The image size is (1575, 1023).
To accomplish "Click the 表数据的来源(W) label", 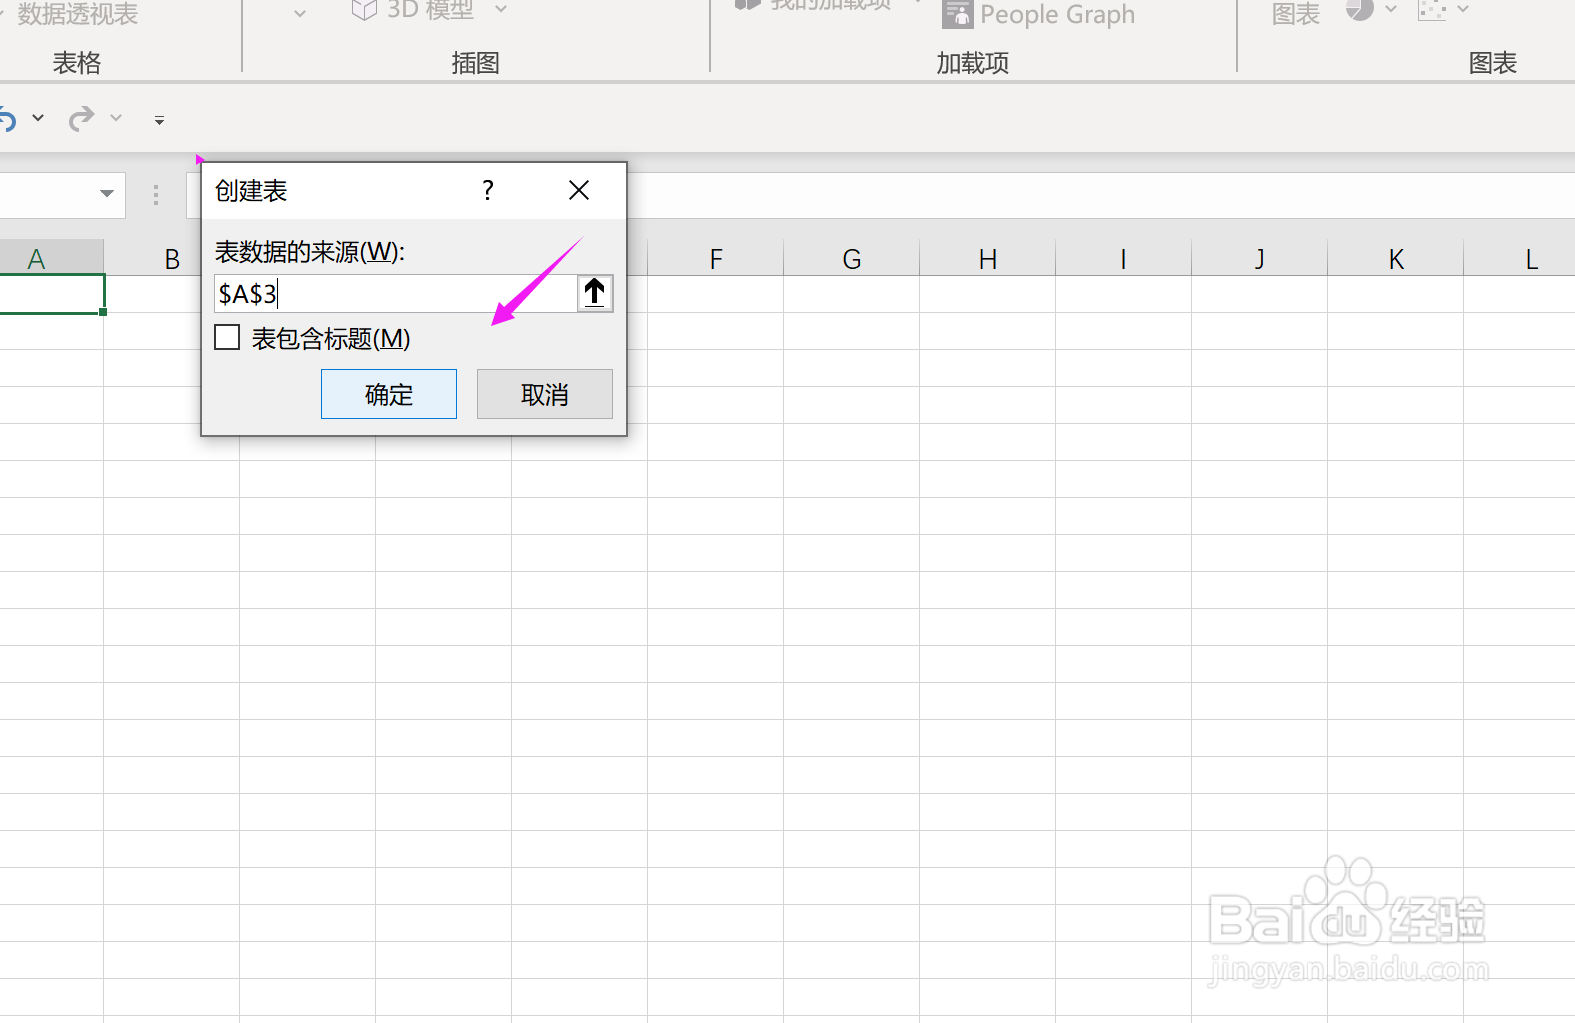I will pyautogui.click(x=310, y=251).
